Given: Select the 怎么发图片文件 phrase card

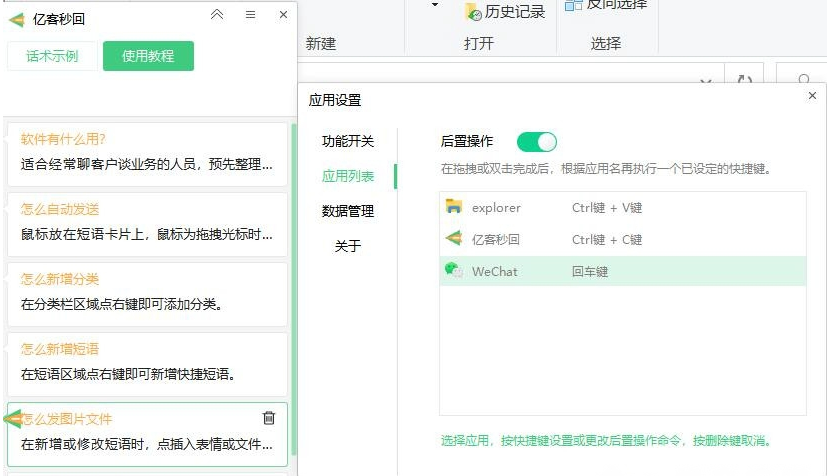Looking at the screenshot, I should (147, 434).
